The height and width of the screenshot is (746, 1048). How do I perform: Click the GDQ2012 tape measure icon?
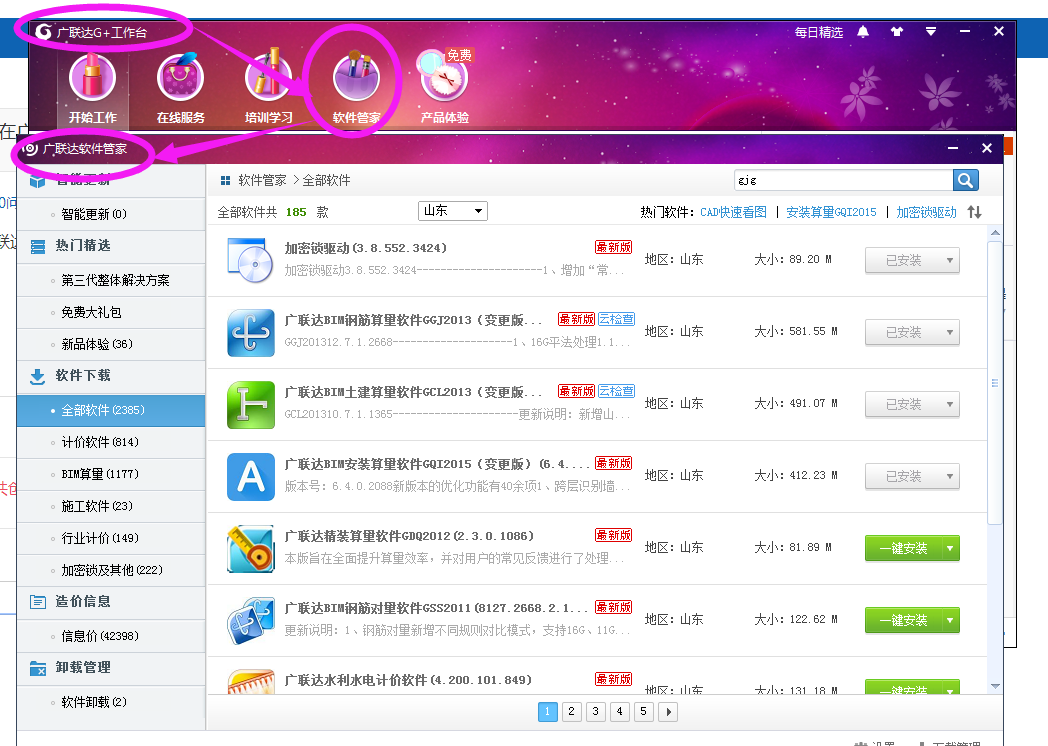point(251,549)
